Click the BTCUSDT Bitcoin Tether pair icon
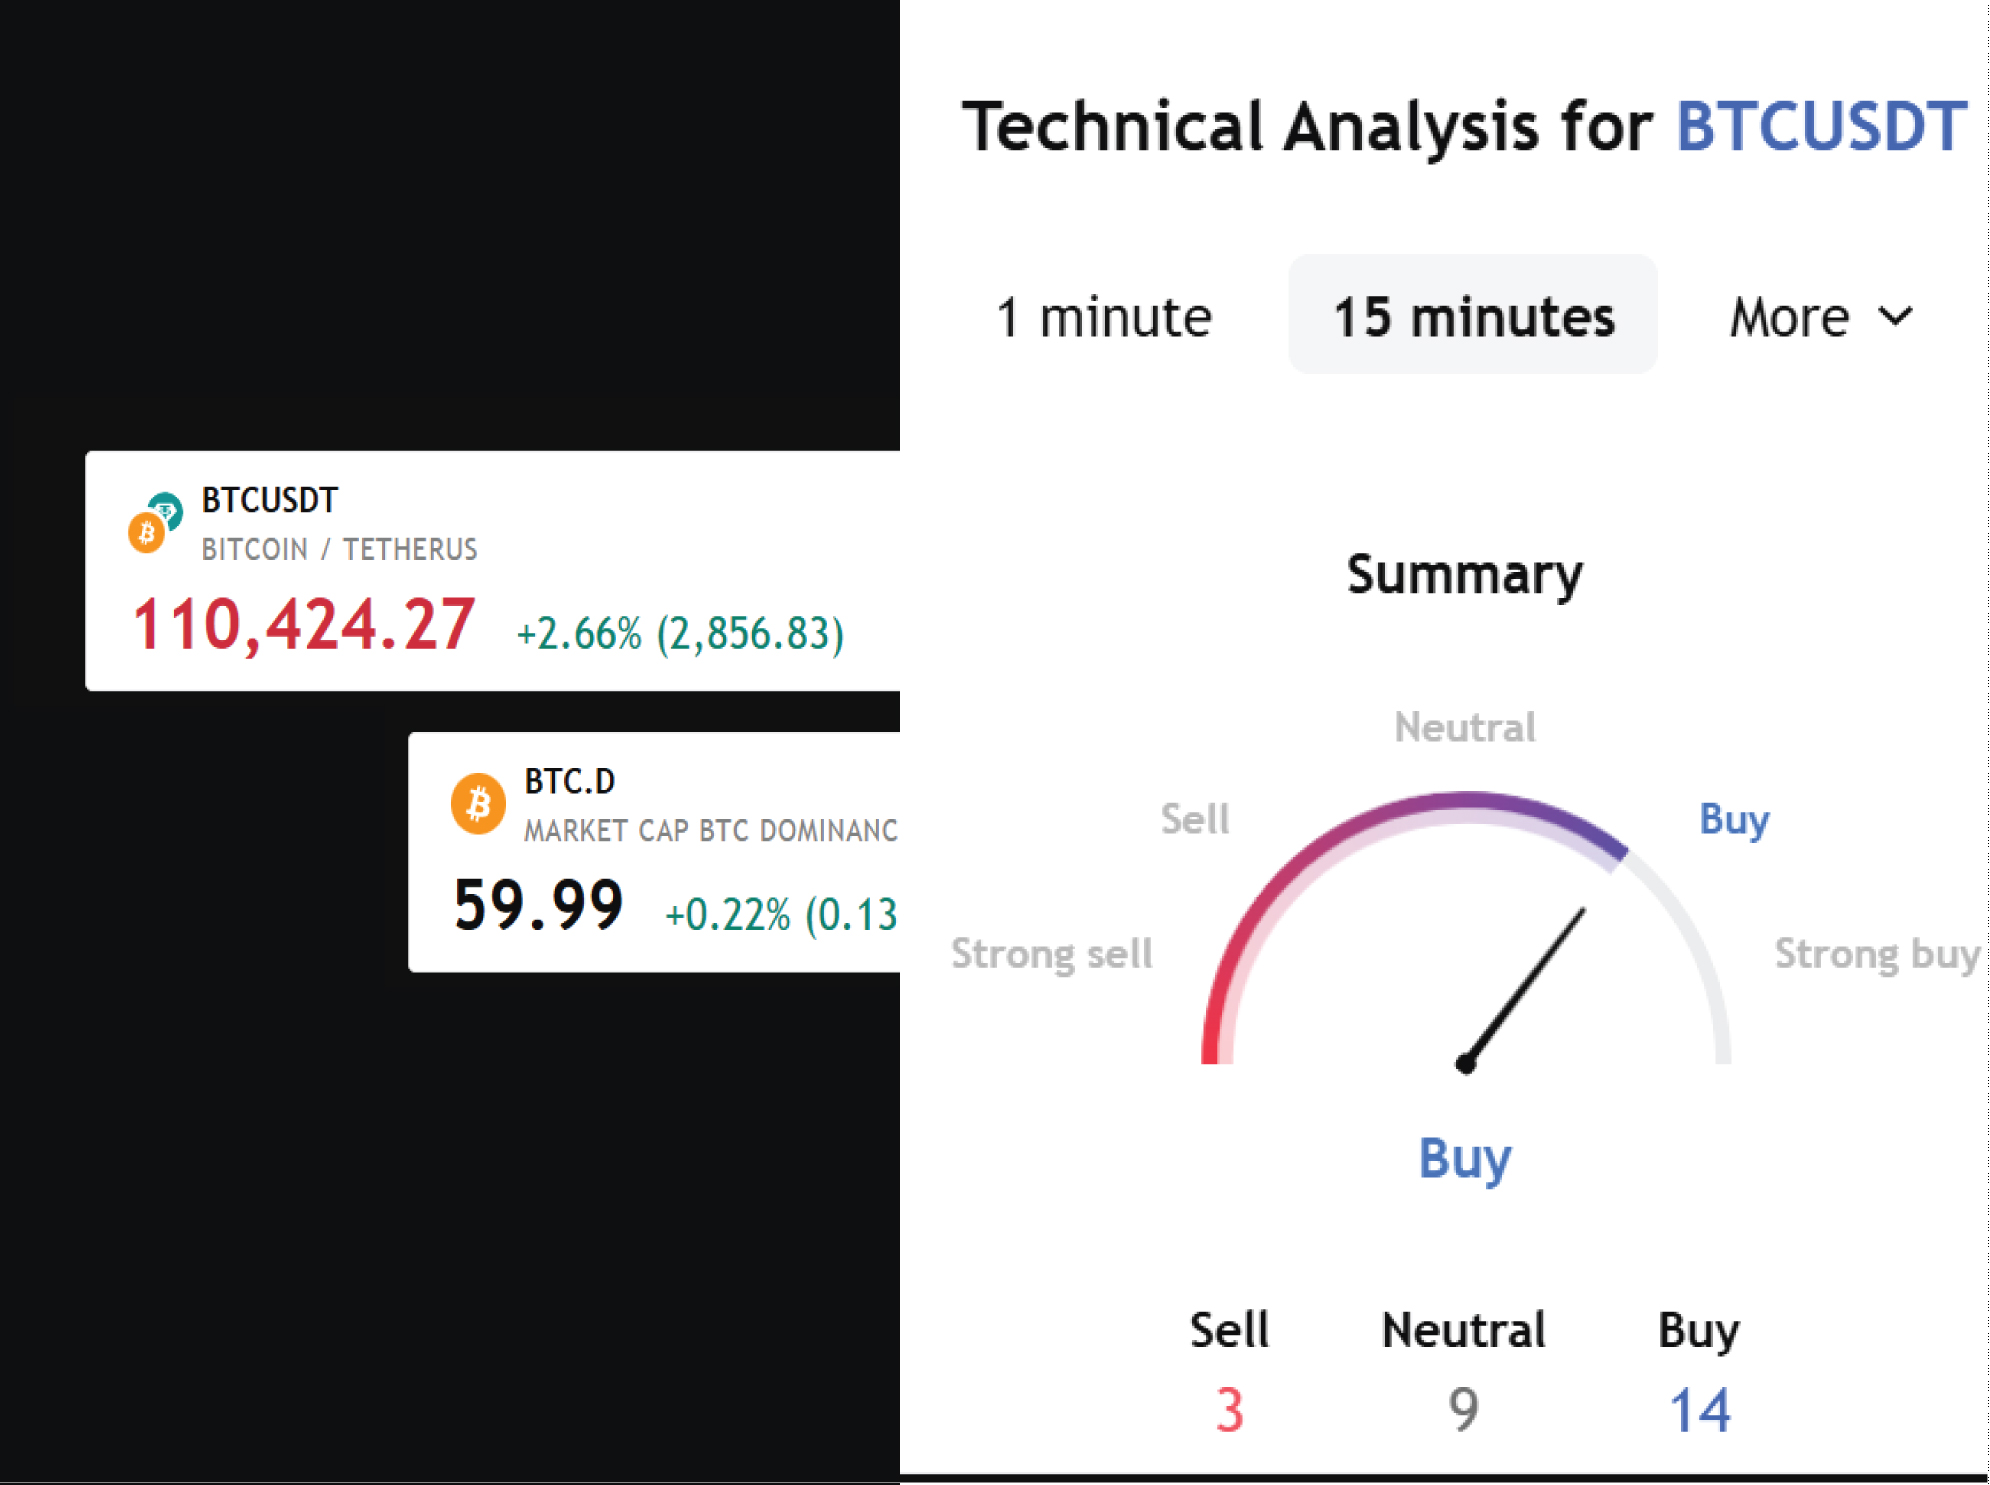Screen dimensions: 1990x1485 coord(155,522)
